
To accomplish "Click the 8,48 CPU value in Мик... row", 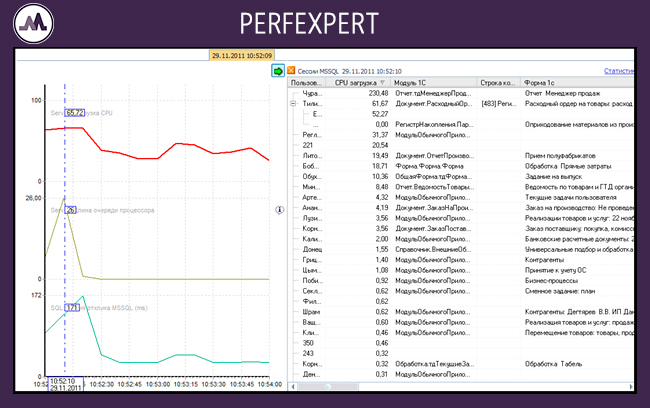I will click(x=382, y=187).
